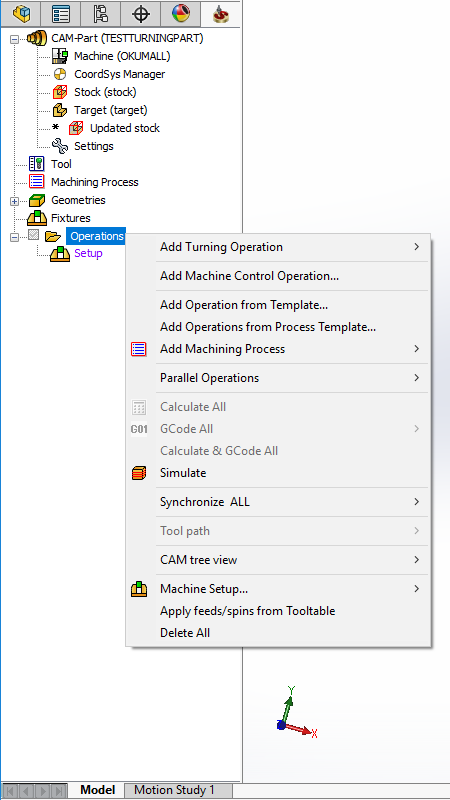
Task: Switch to the PropertyManager tab icon
Action: 61,14
